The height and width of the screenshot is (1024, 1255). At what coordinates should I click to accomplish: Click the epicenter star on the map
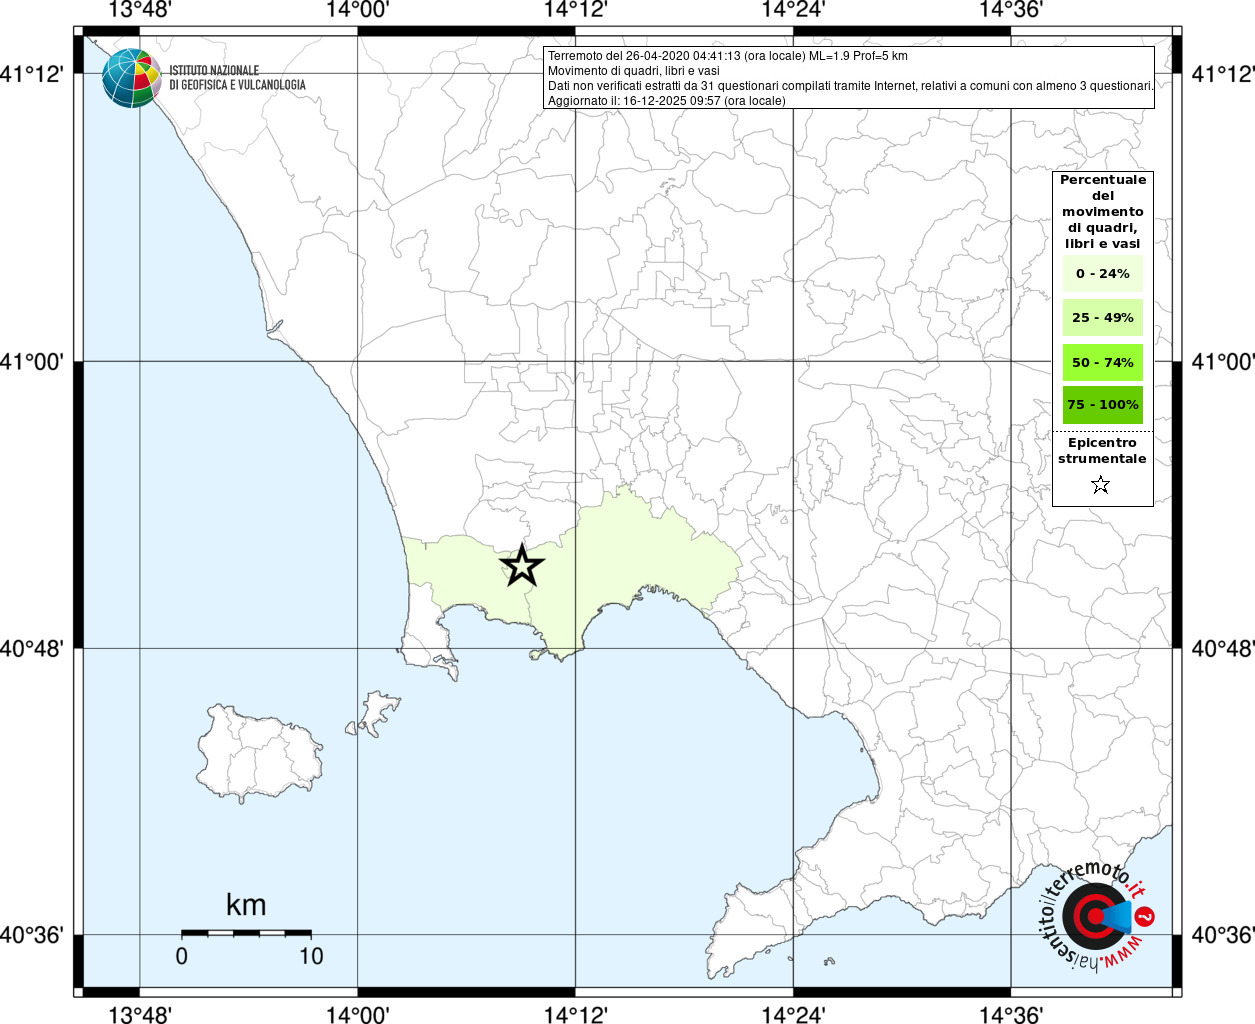click(x=522, y=566)
